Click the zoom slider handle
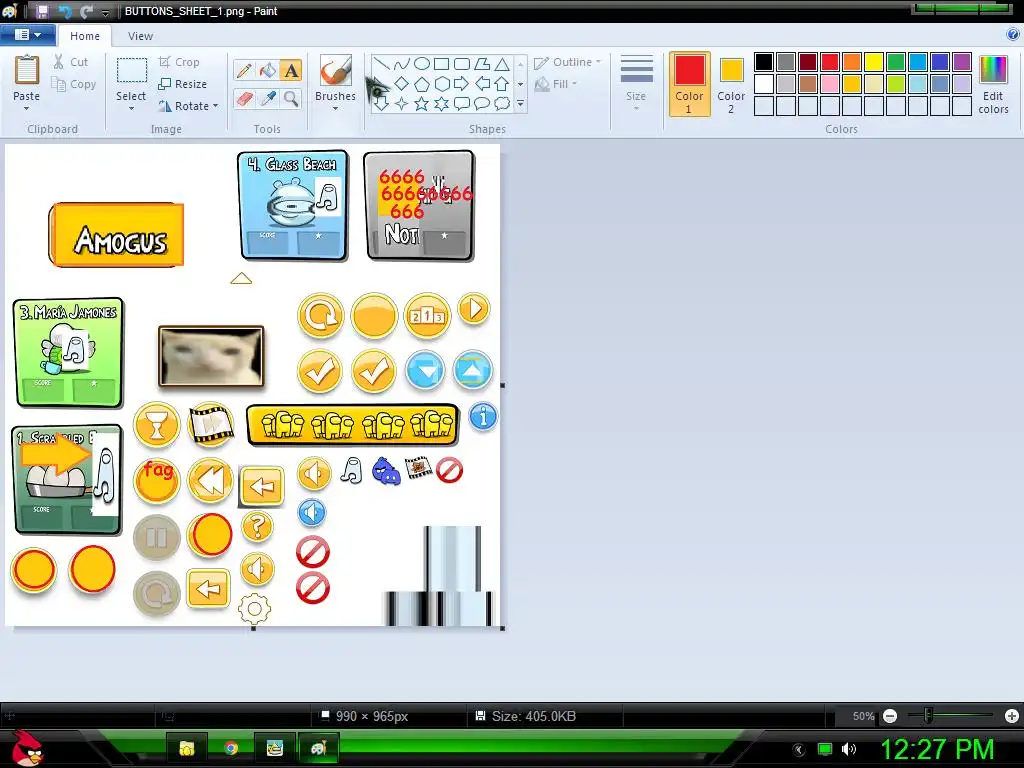The image size is (1024, 768). point(928,716)
